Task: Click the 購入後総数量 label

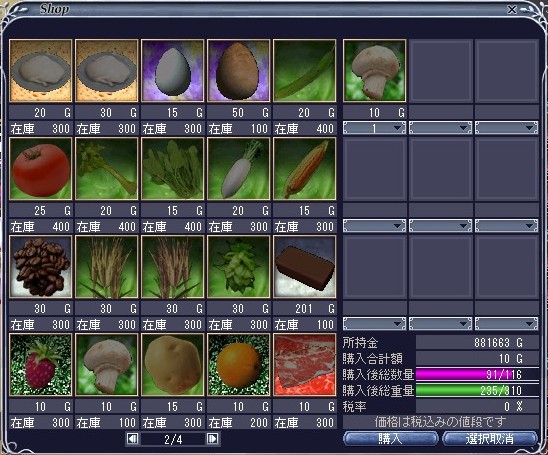Action: tap(378, 374)
